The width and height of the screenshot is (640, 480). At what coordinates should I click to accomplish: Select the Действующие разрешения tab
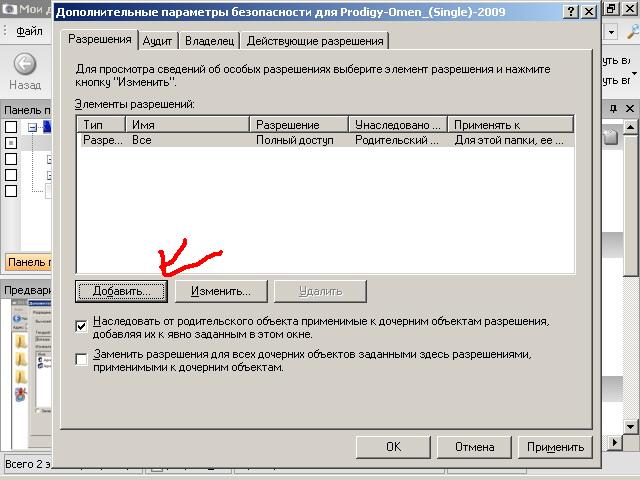(x=314, y=40)
